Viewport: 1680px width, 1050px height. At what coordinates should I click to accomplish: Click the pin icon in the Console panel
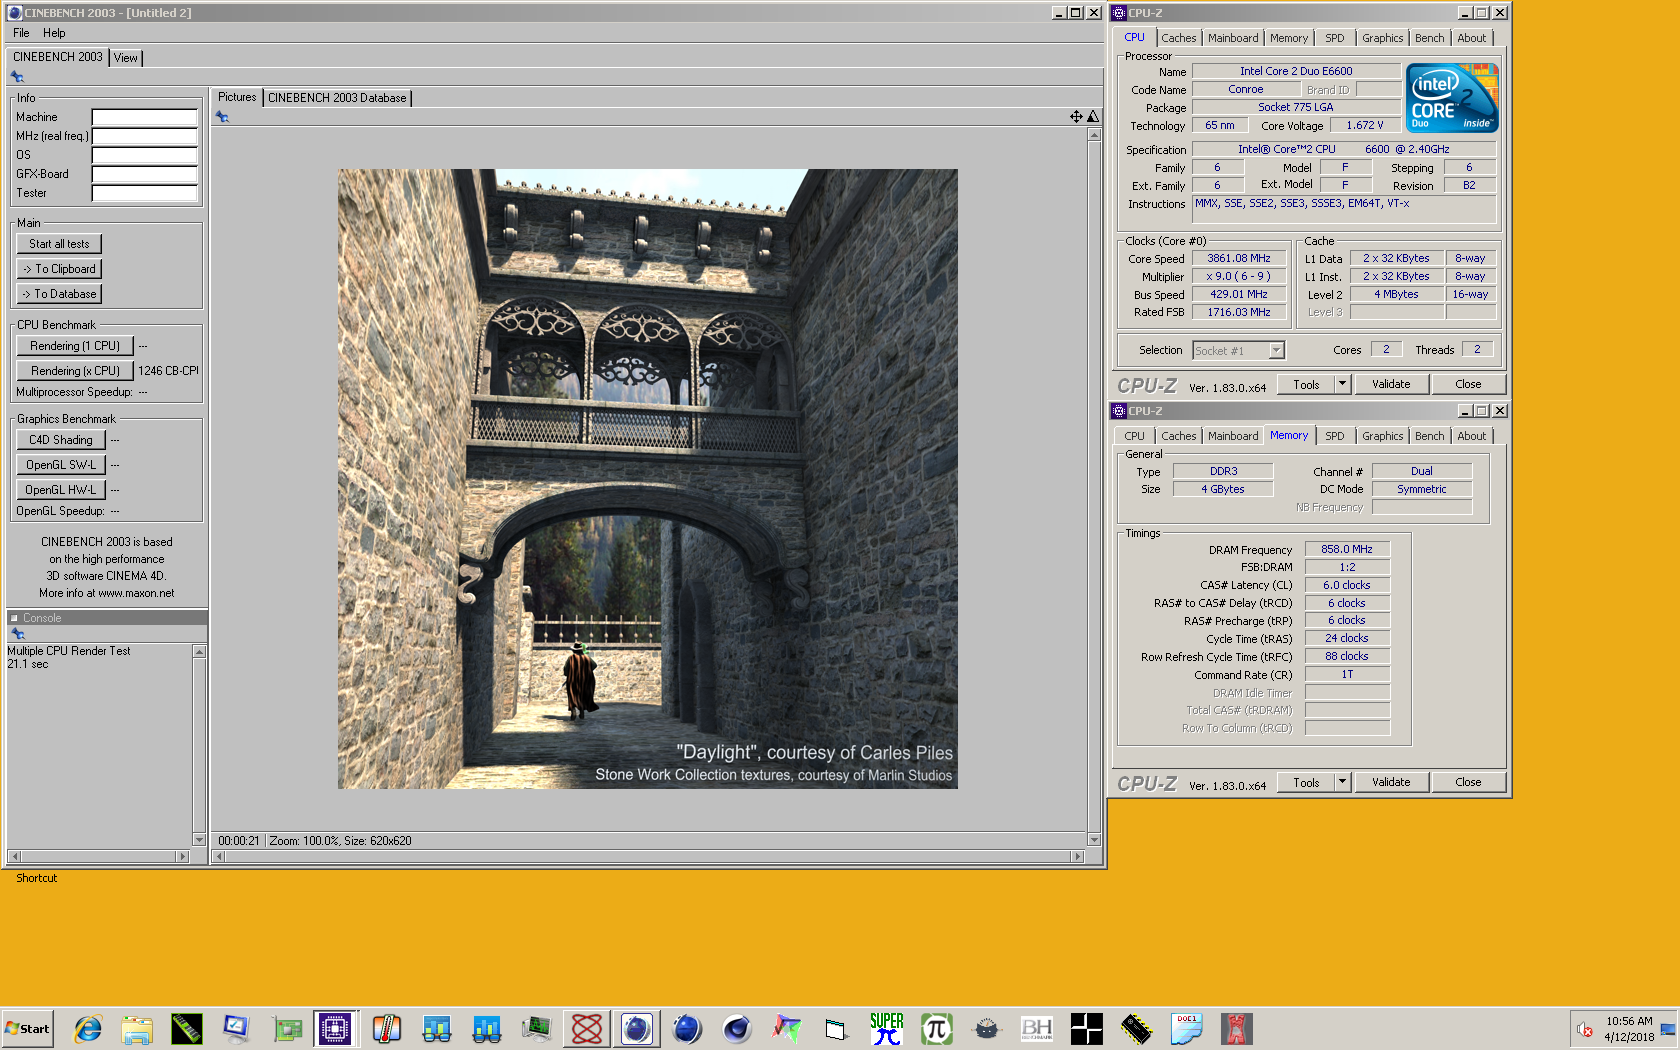tap(17, 634)
